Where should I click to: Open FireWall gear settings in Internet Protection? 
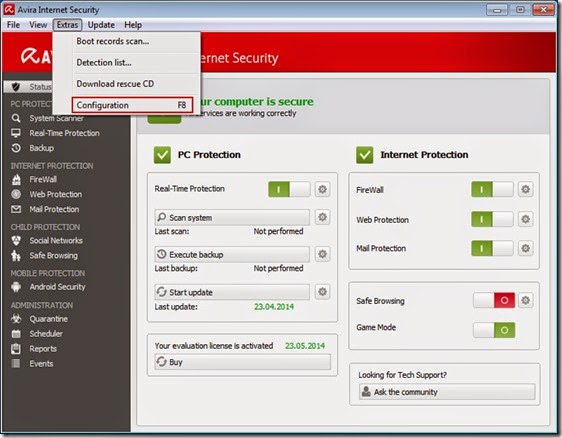click(525, 189)
